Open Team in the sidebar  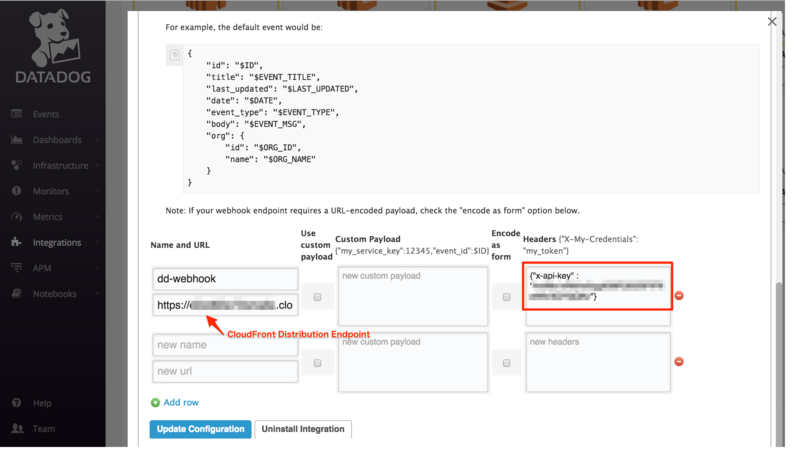(x=44, y=429)
